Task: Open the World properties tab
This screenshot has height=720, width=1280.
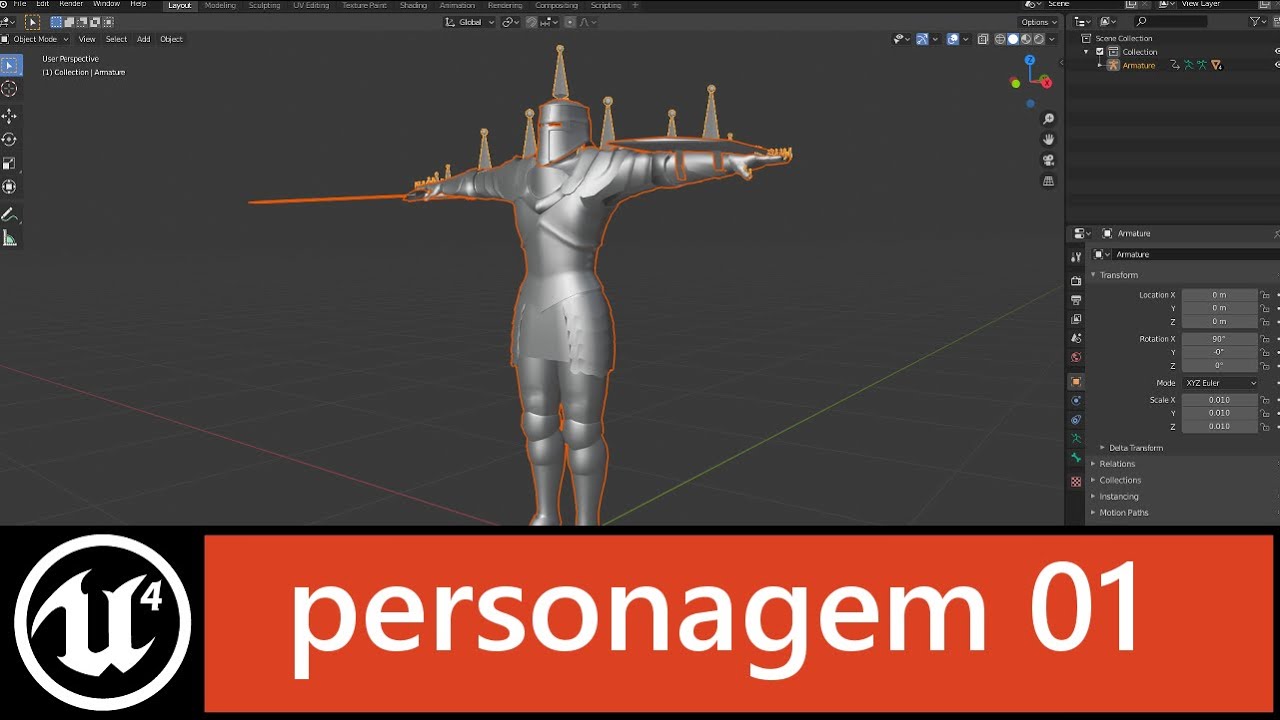Action: (x=1076, y=357)
